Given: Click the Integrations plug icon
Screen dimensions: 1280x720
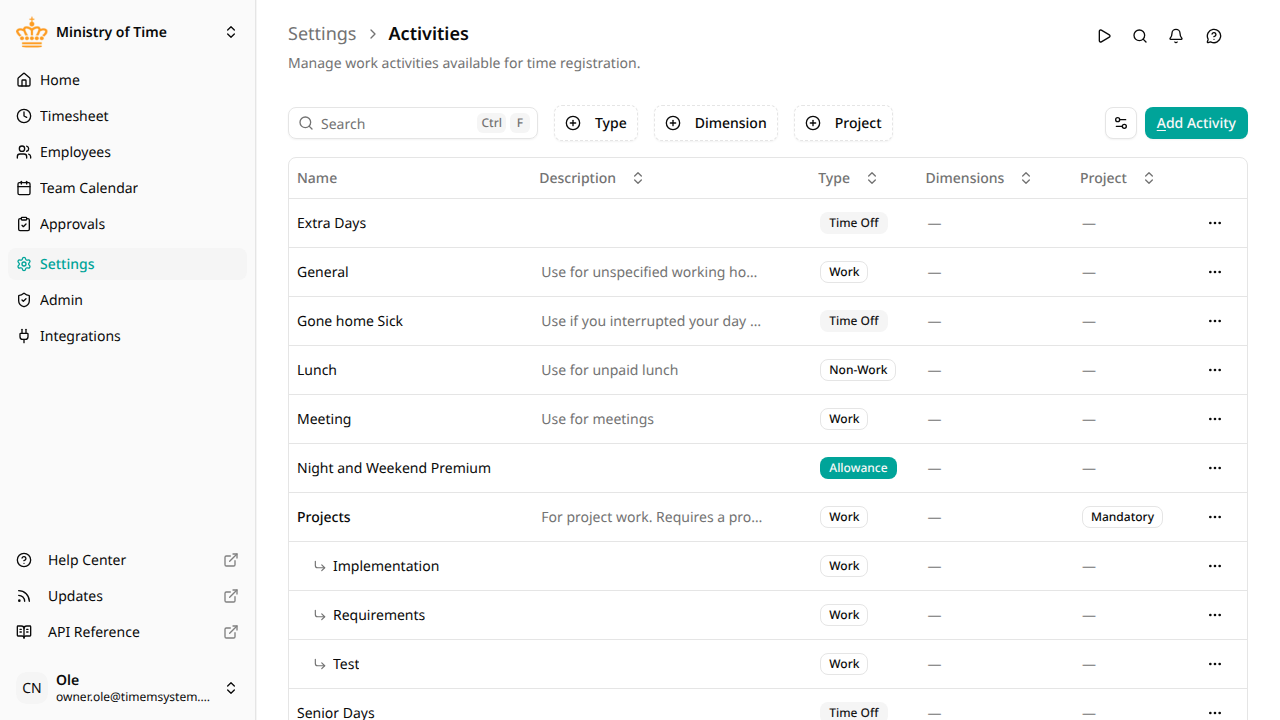Looking at the screenshot, I should click(x=24, y=336).
